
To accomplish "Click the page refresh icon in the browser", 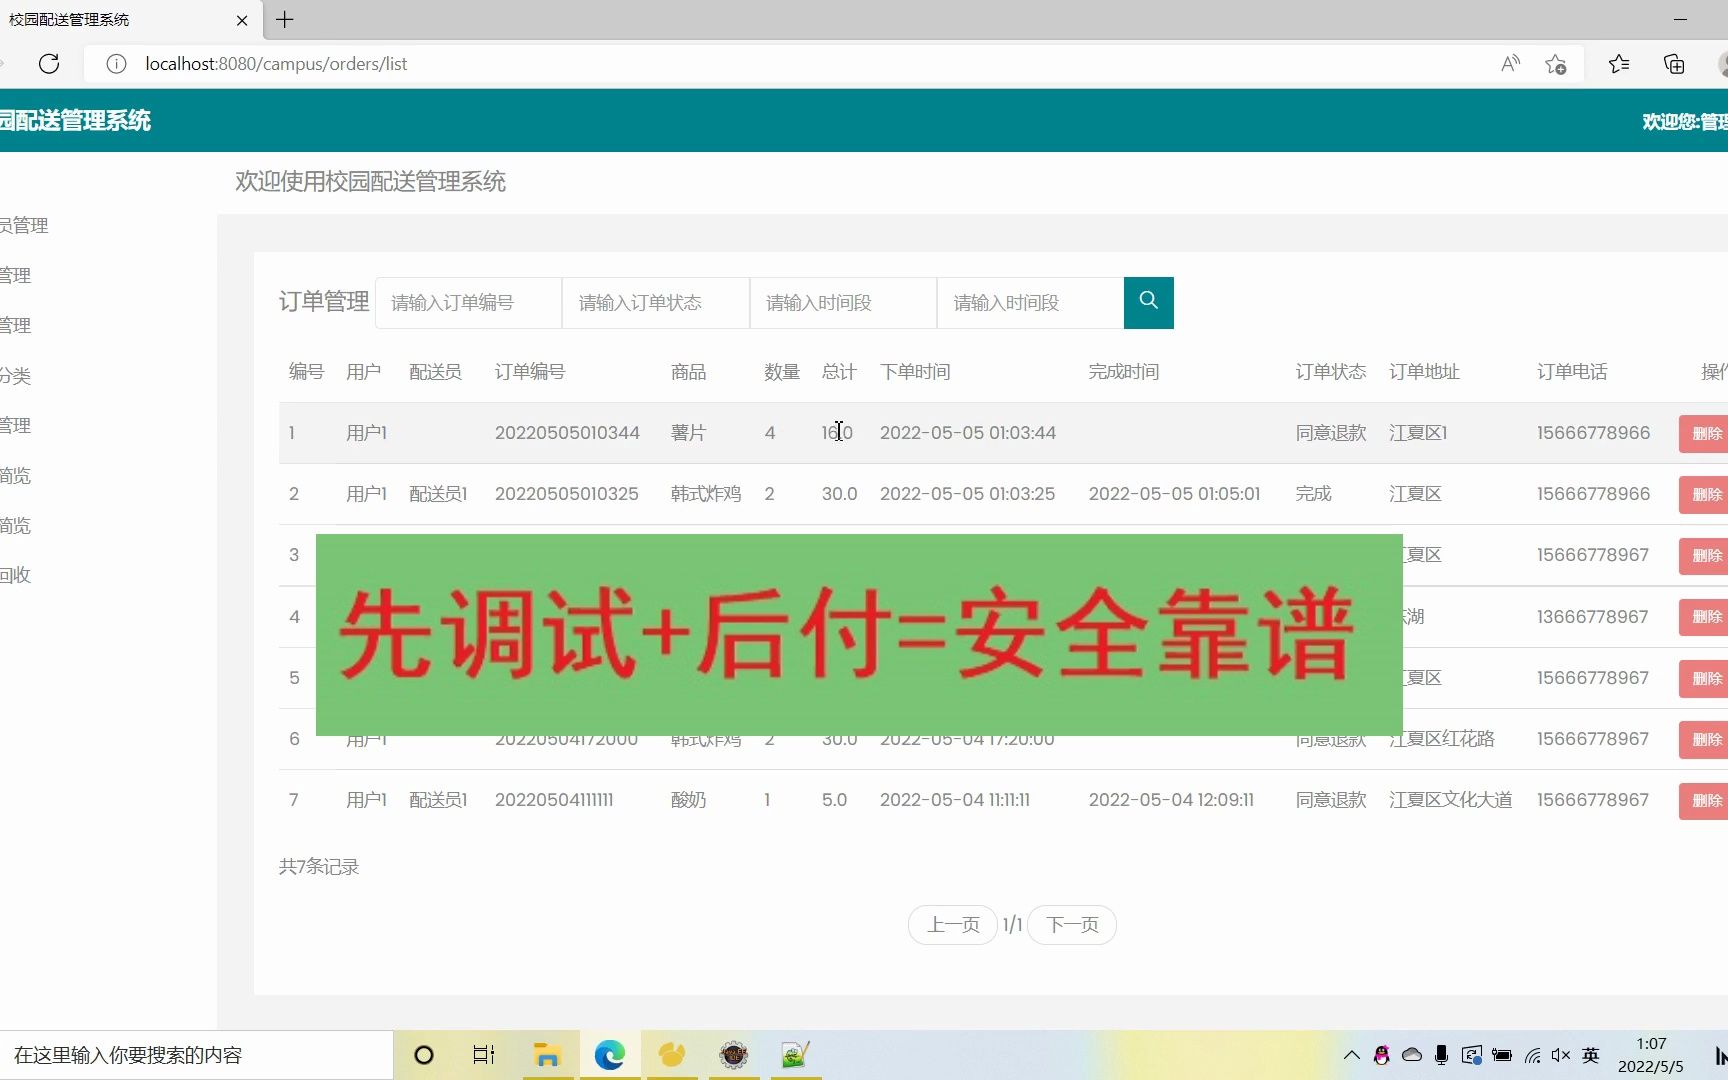I will point(49,63).
